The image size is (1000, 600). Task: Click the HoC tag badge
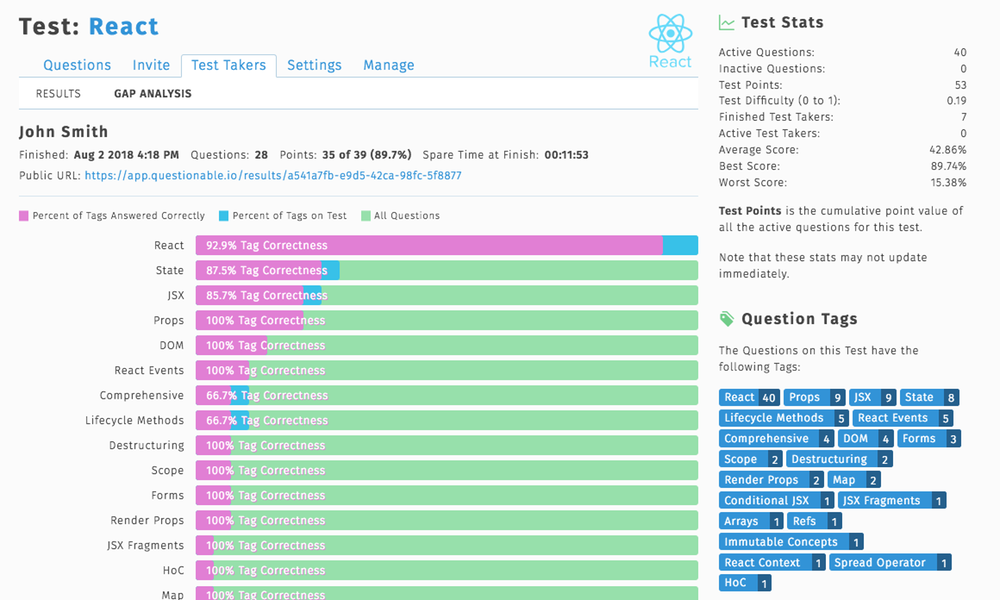[746, 583]
